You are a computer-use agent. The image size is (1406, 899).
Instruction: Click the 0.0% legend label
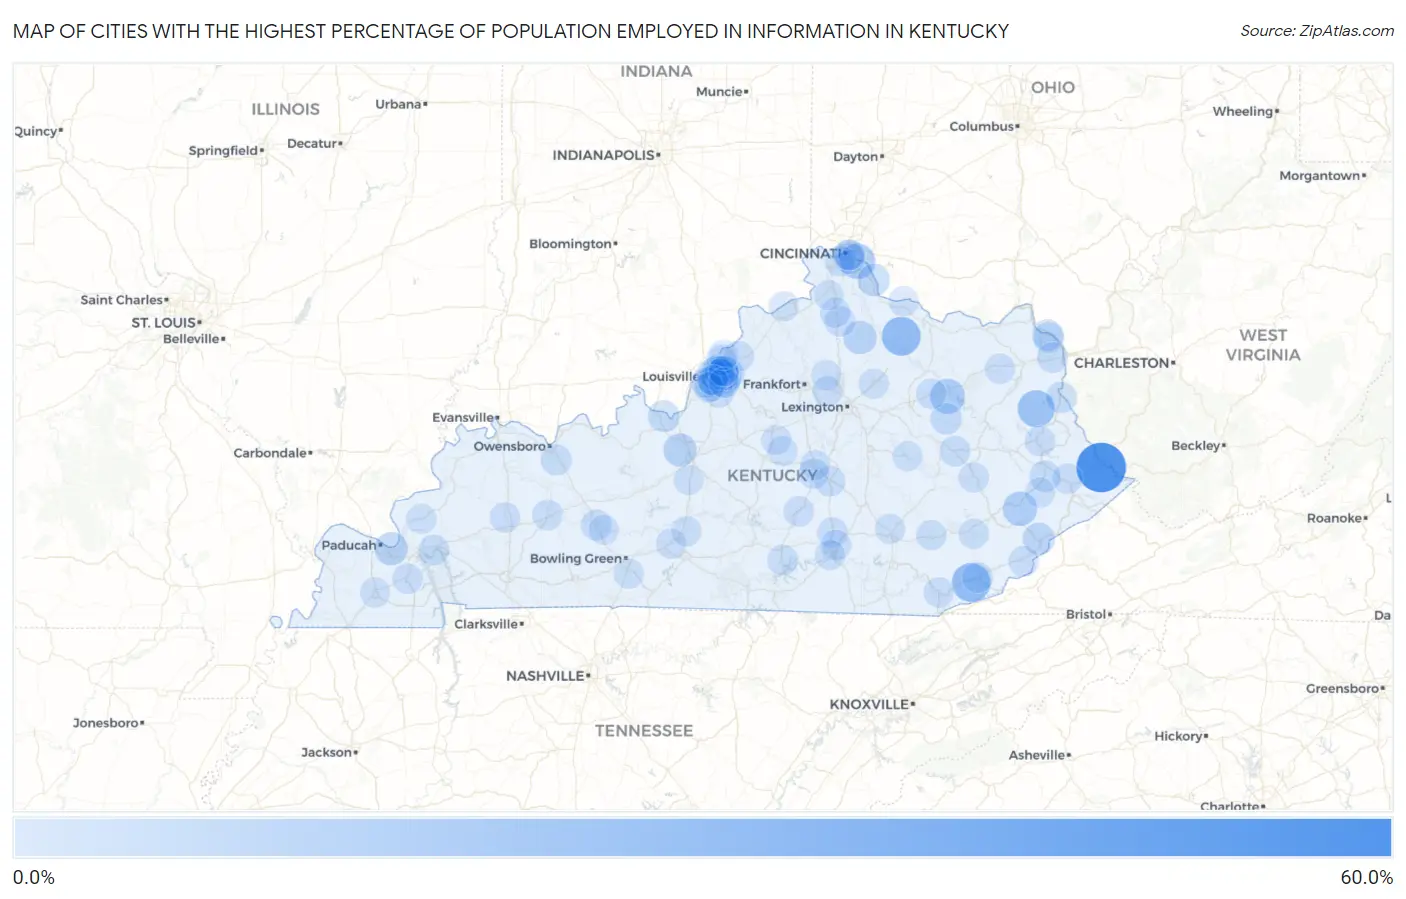click(x=34, y=877)
